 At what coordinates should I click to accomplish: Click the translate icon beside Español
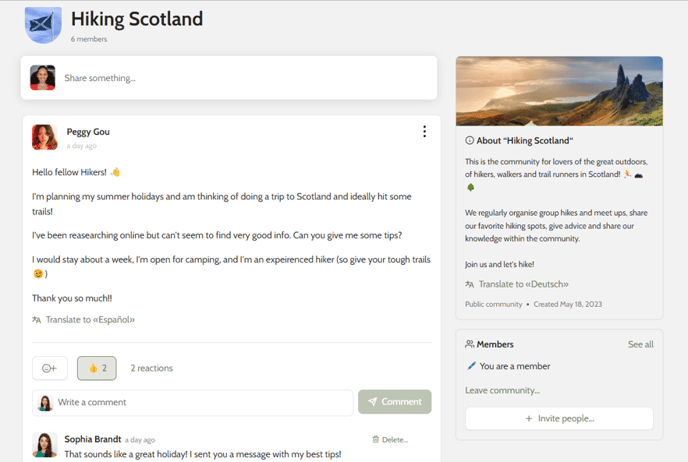pyautogui.click(x=36, y=320)
